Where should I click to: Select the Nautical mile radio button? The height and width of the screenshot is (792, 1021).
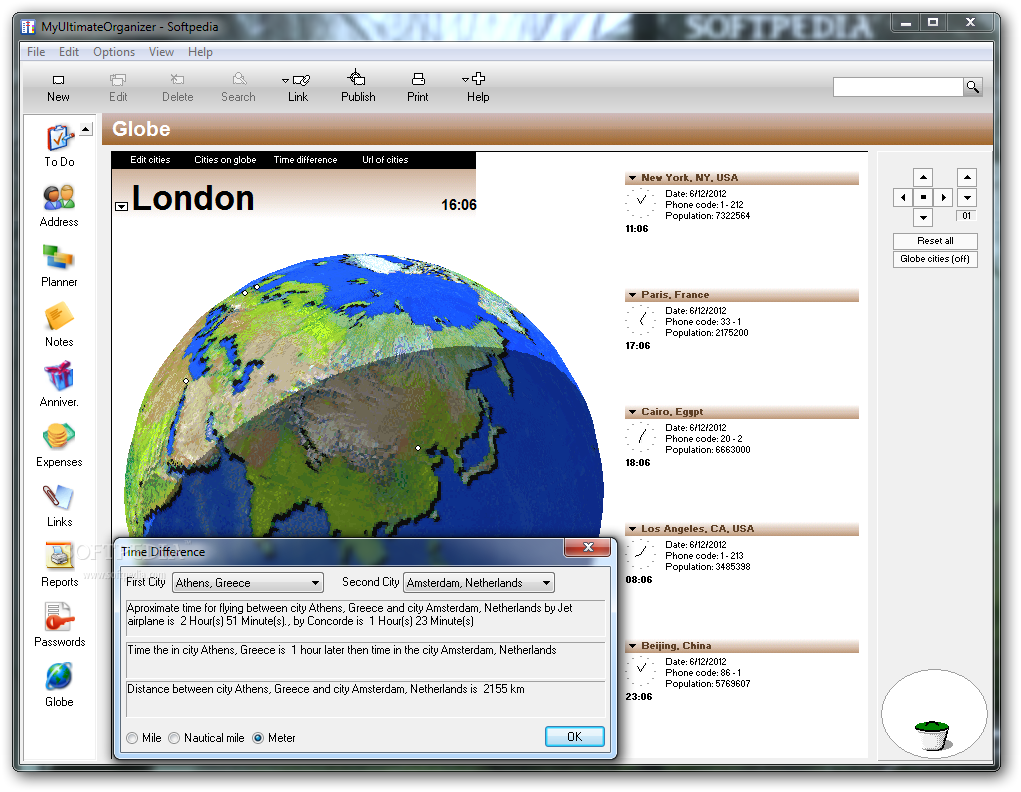click(174, 738)
